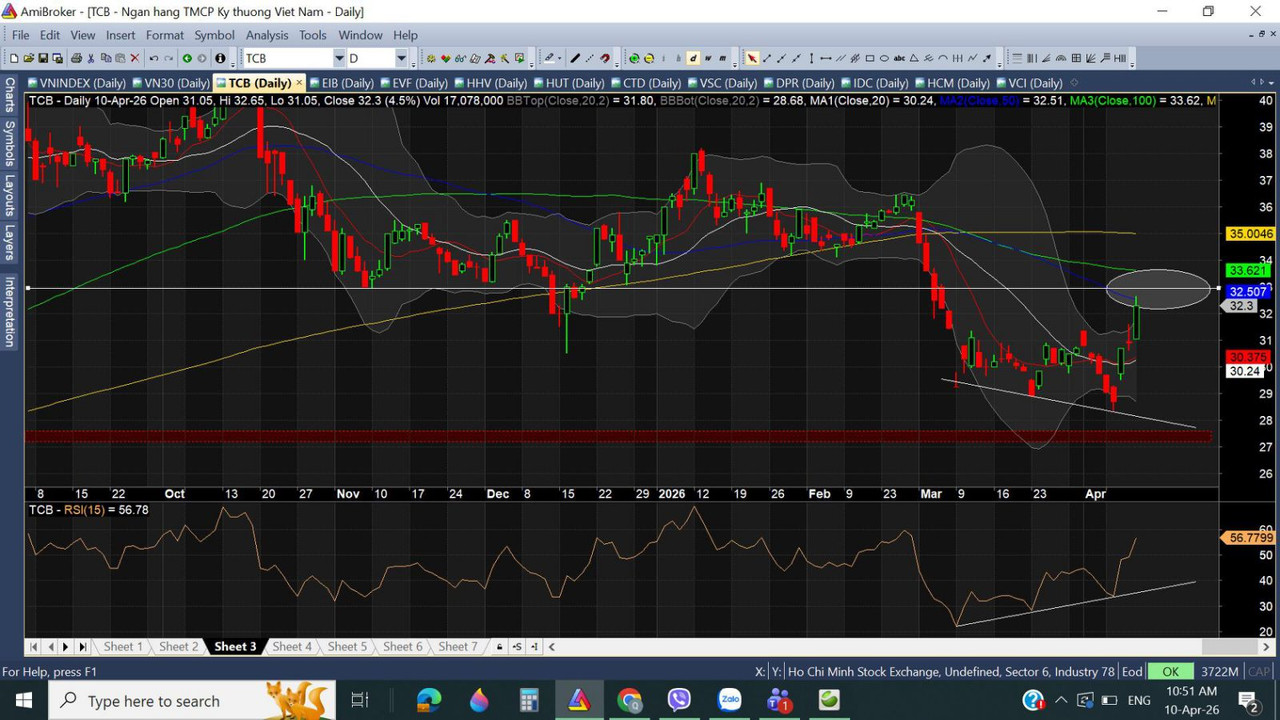Click the black Info circle icon
The height and width of the screenshot is (720, 1280).
(220, 58)
